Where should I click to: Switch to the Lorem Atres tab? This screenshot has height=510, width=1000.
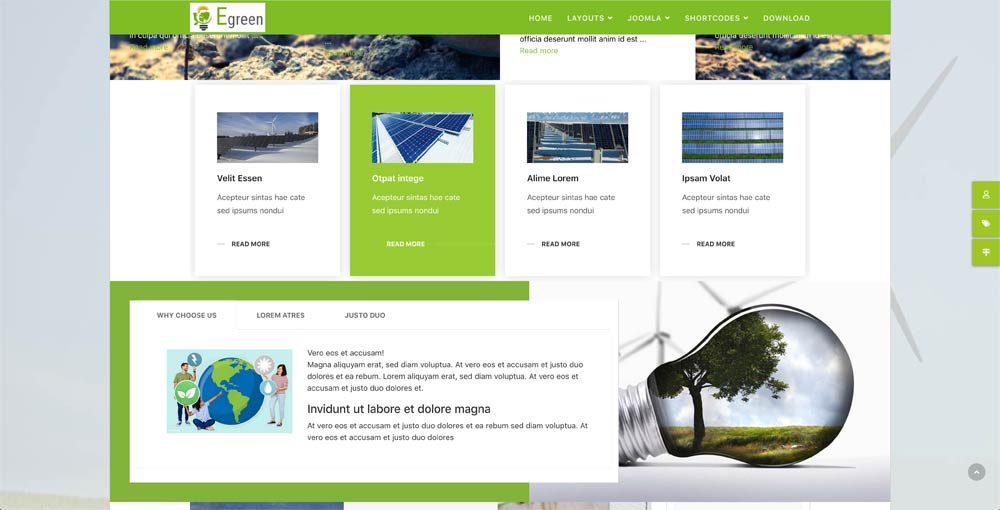280,315
